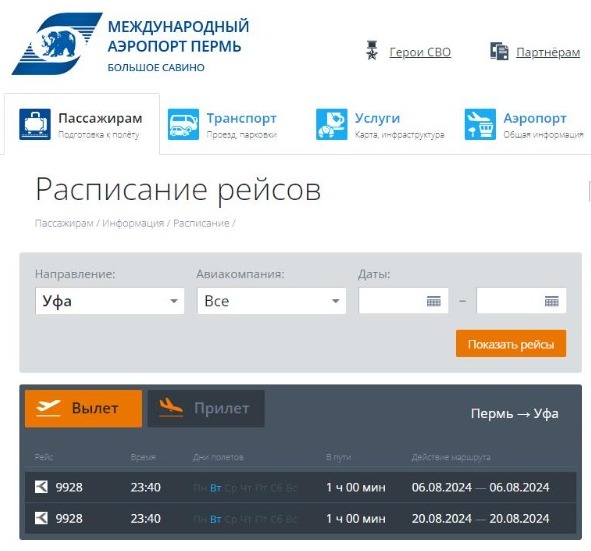Open the Услуги menu section
The image size is (591, 551).
[380, 124]
